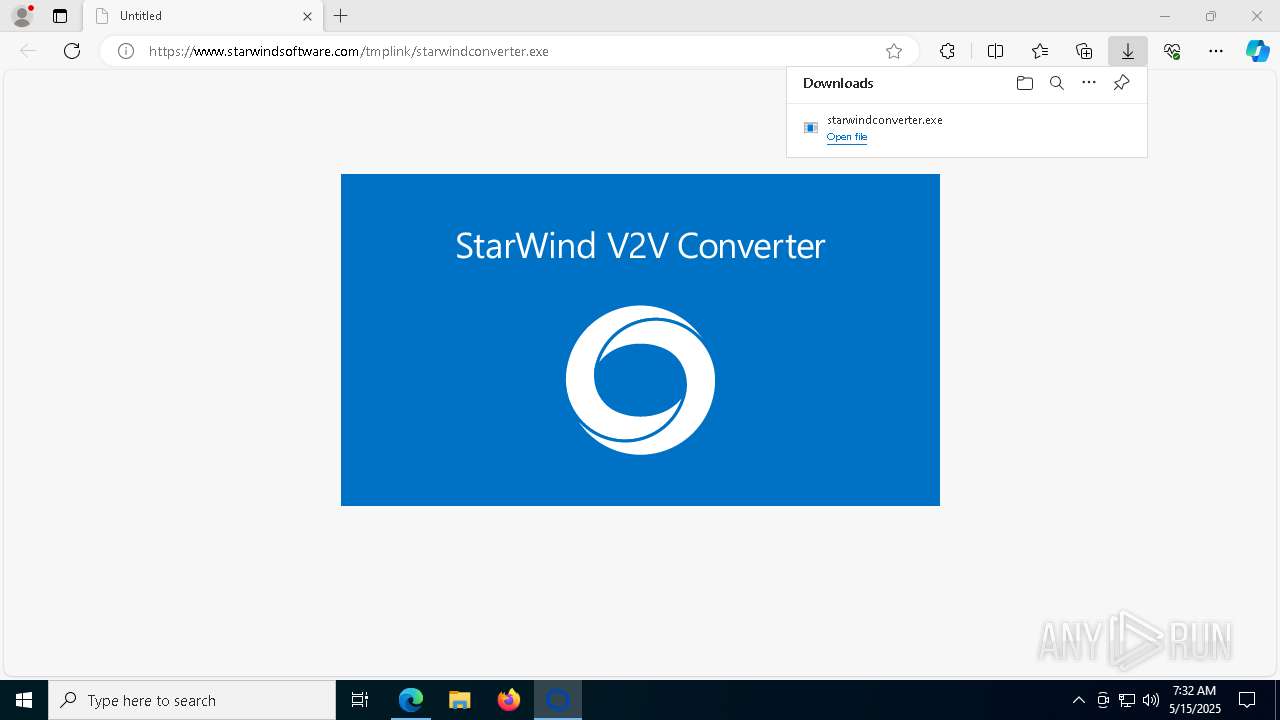
Task: Toggle split screen view
Action: 995,51
